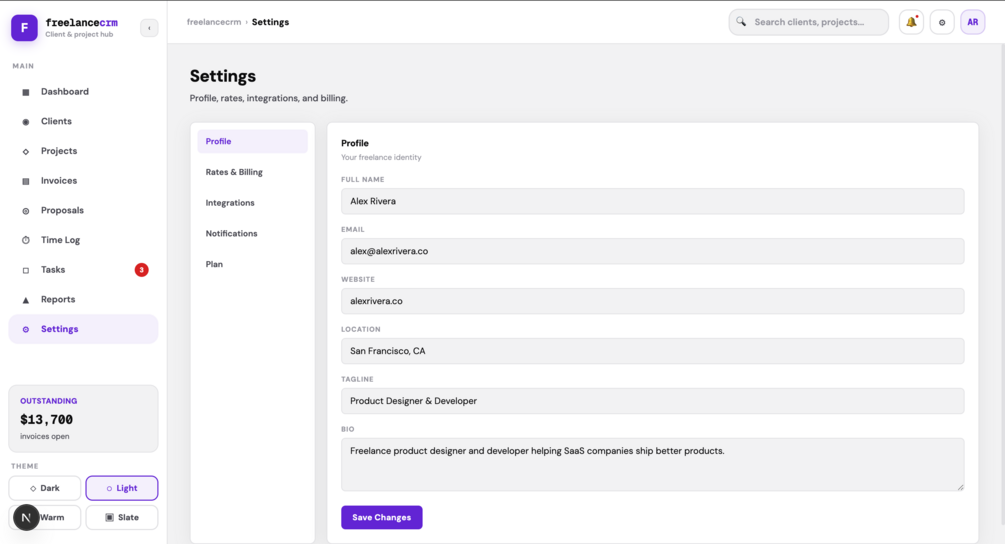Click Save Changes button
This screenshot has height=544, width=1005.
click(x=381, y=517)
